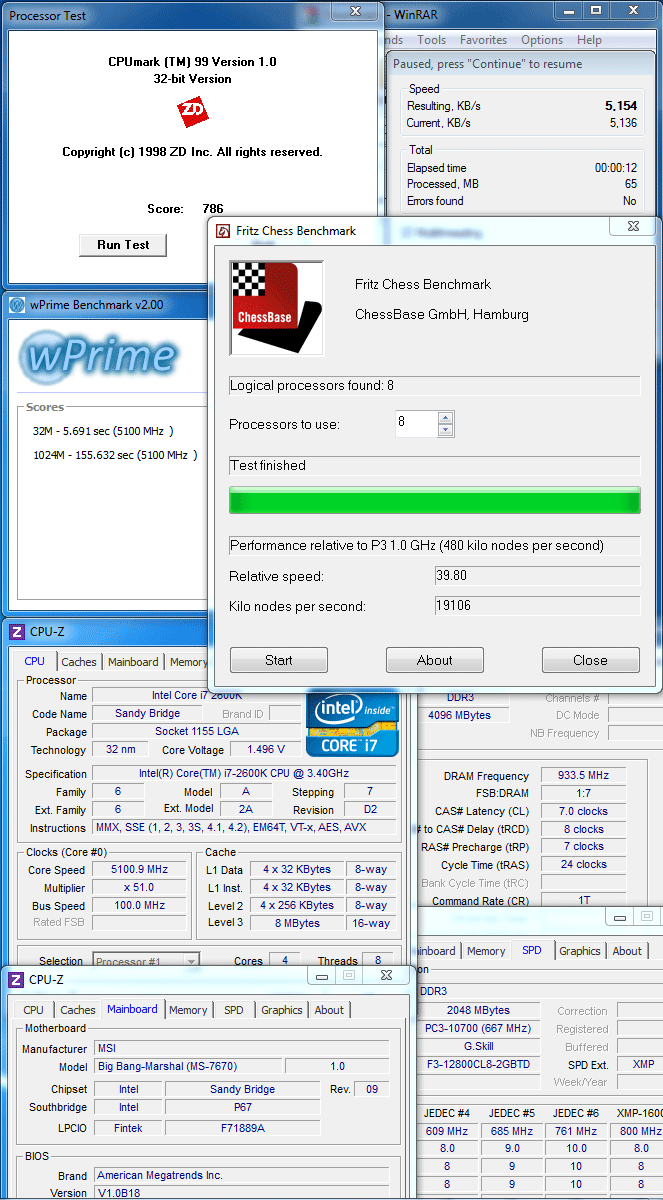Click the Multiplier value x 51.0
The width and height of the screenshot is (663, 1200).
point(140,888)
